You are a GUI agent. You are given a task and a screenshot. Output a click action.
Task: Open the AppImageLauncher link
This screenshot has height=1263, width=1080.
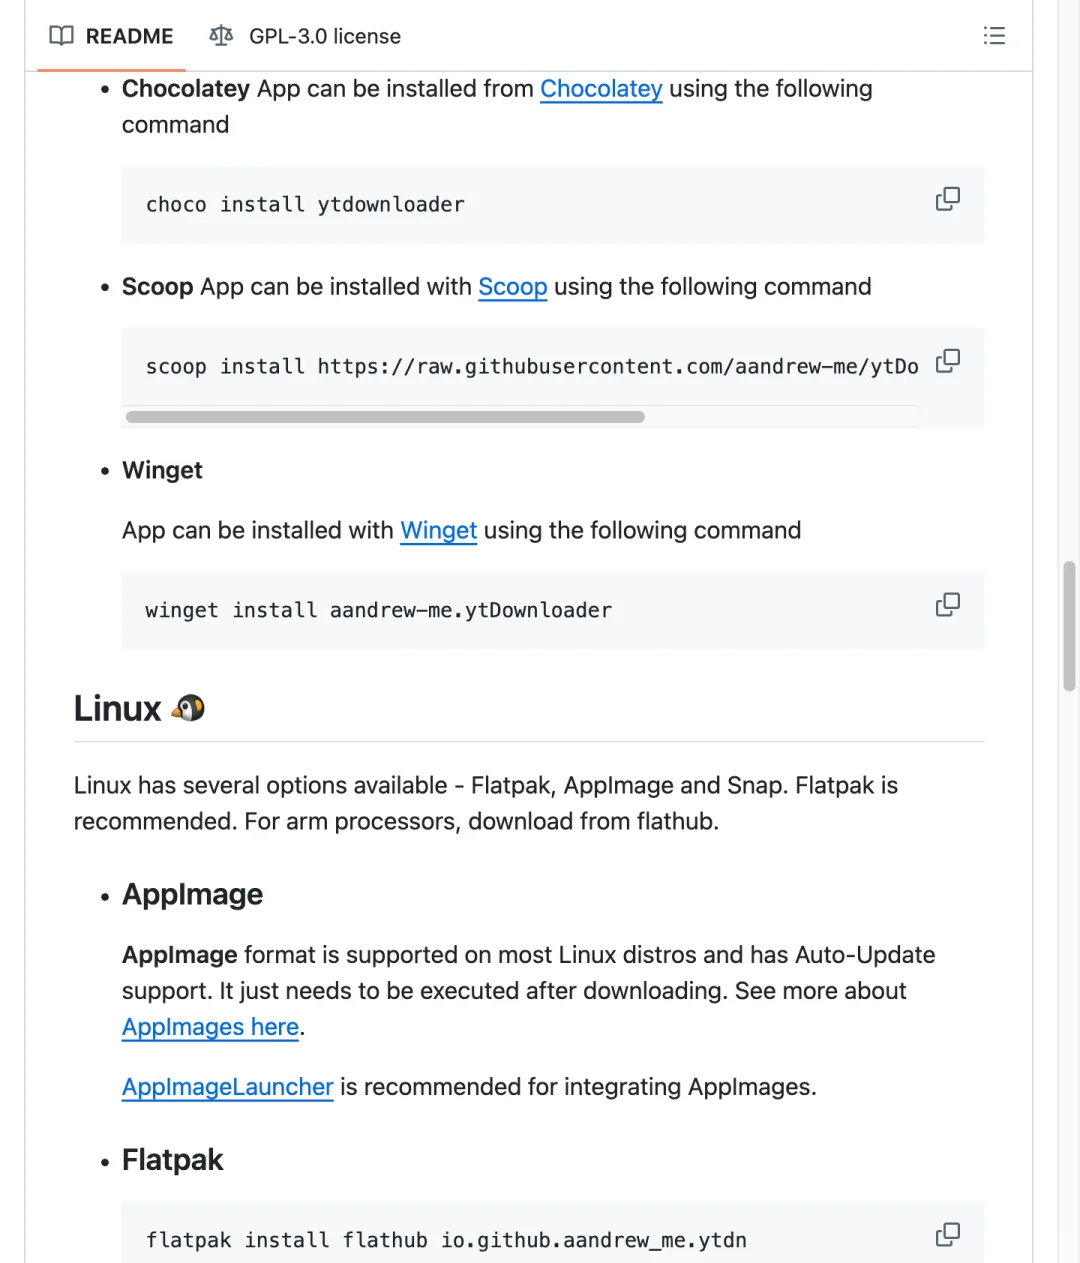pyautogui.click(x=227, y=1087)
